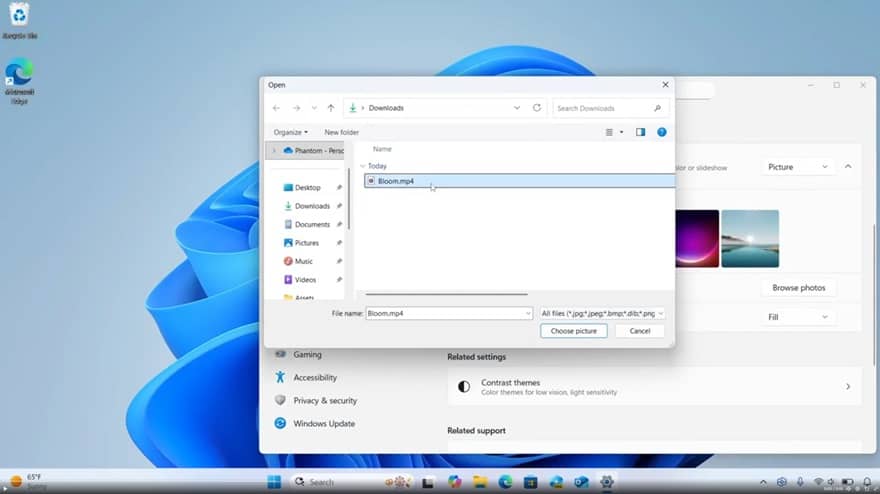Click the horizontal scrollbar in file list

tap(446, 294)
